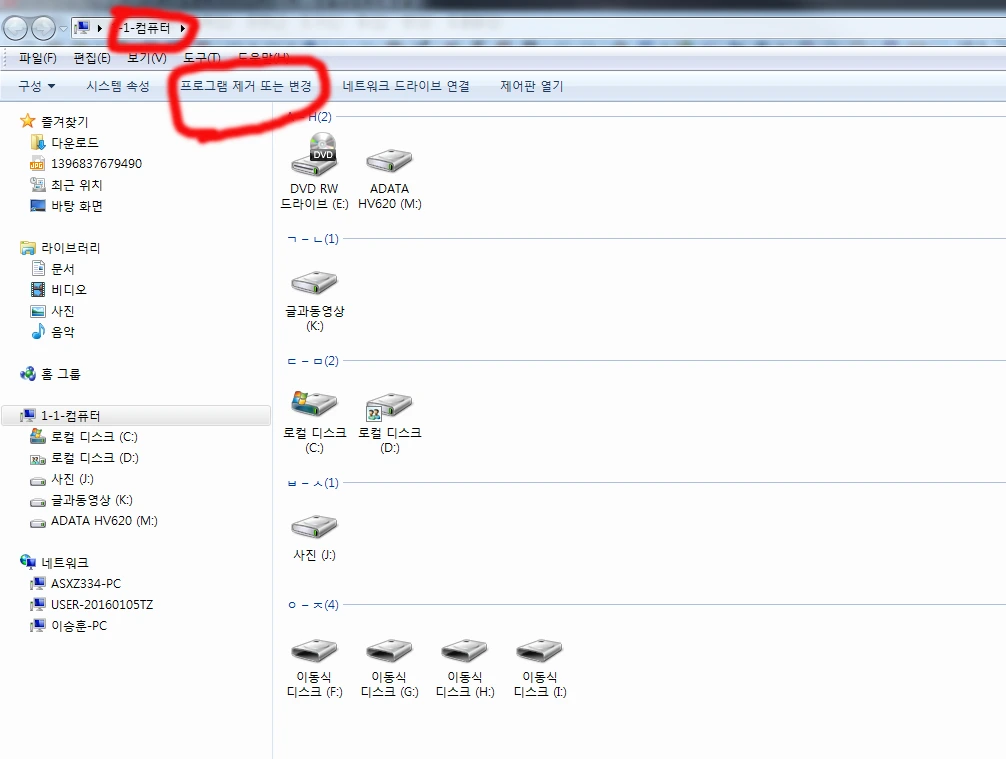The image size is (1006, 759).
Task: Open 이동식 디스크 (F:)
Action: pos(314,650)
